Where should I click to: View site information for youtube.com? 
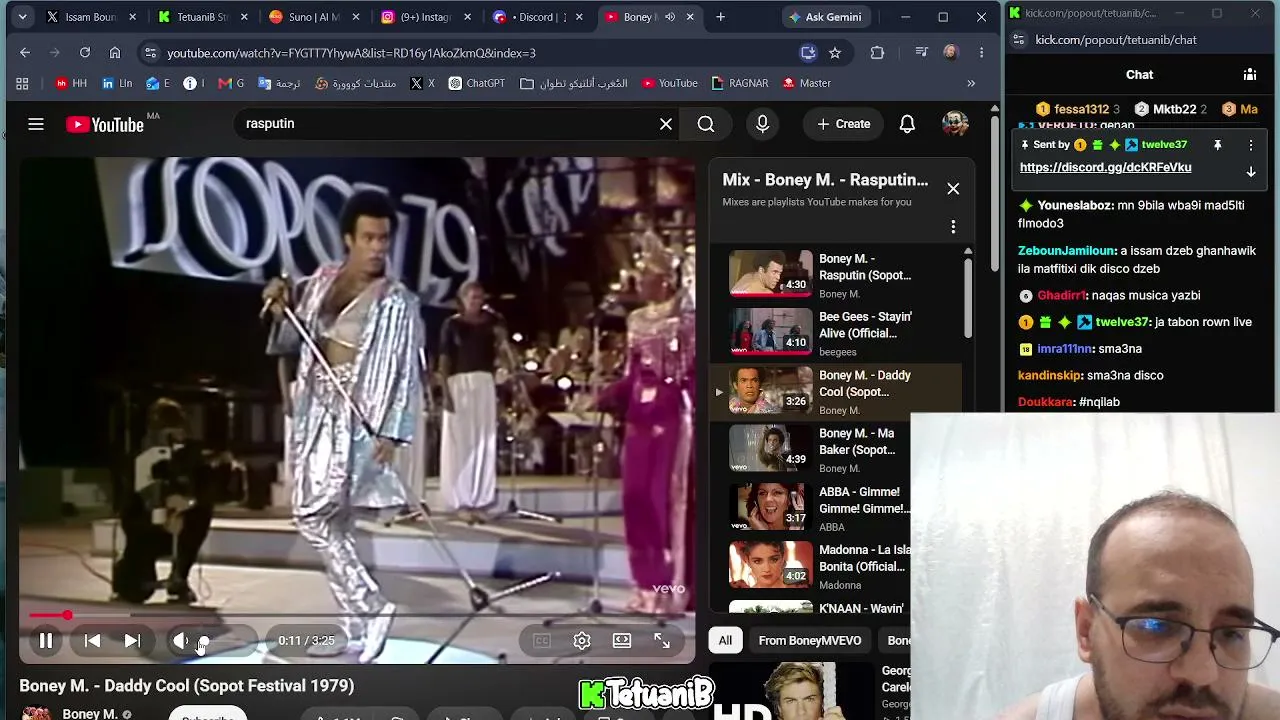pyautogui.click(x=150, y=53)
